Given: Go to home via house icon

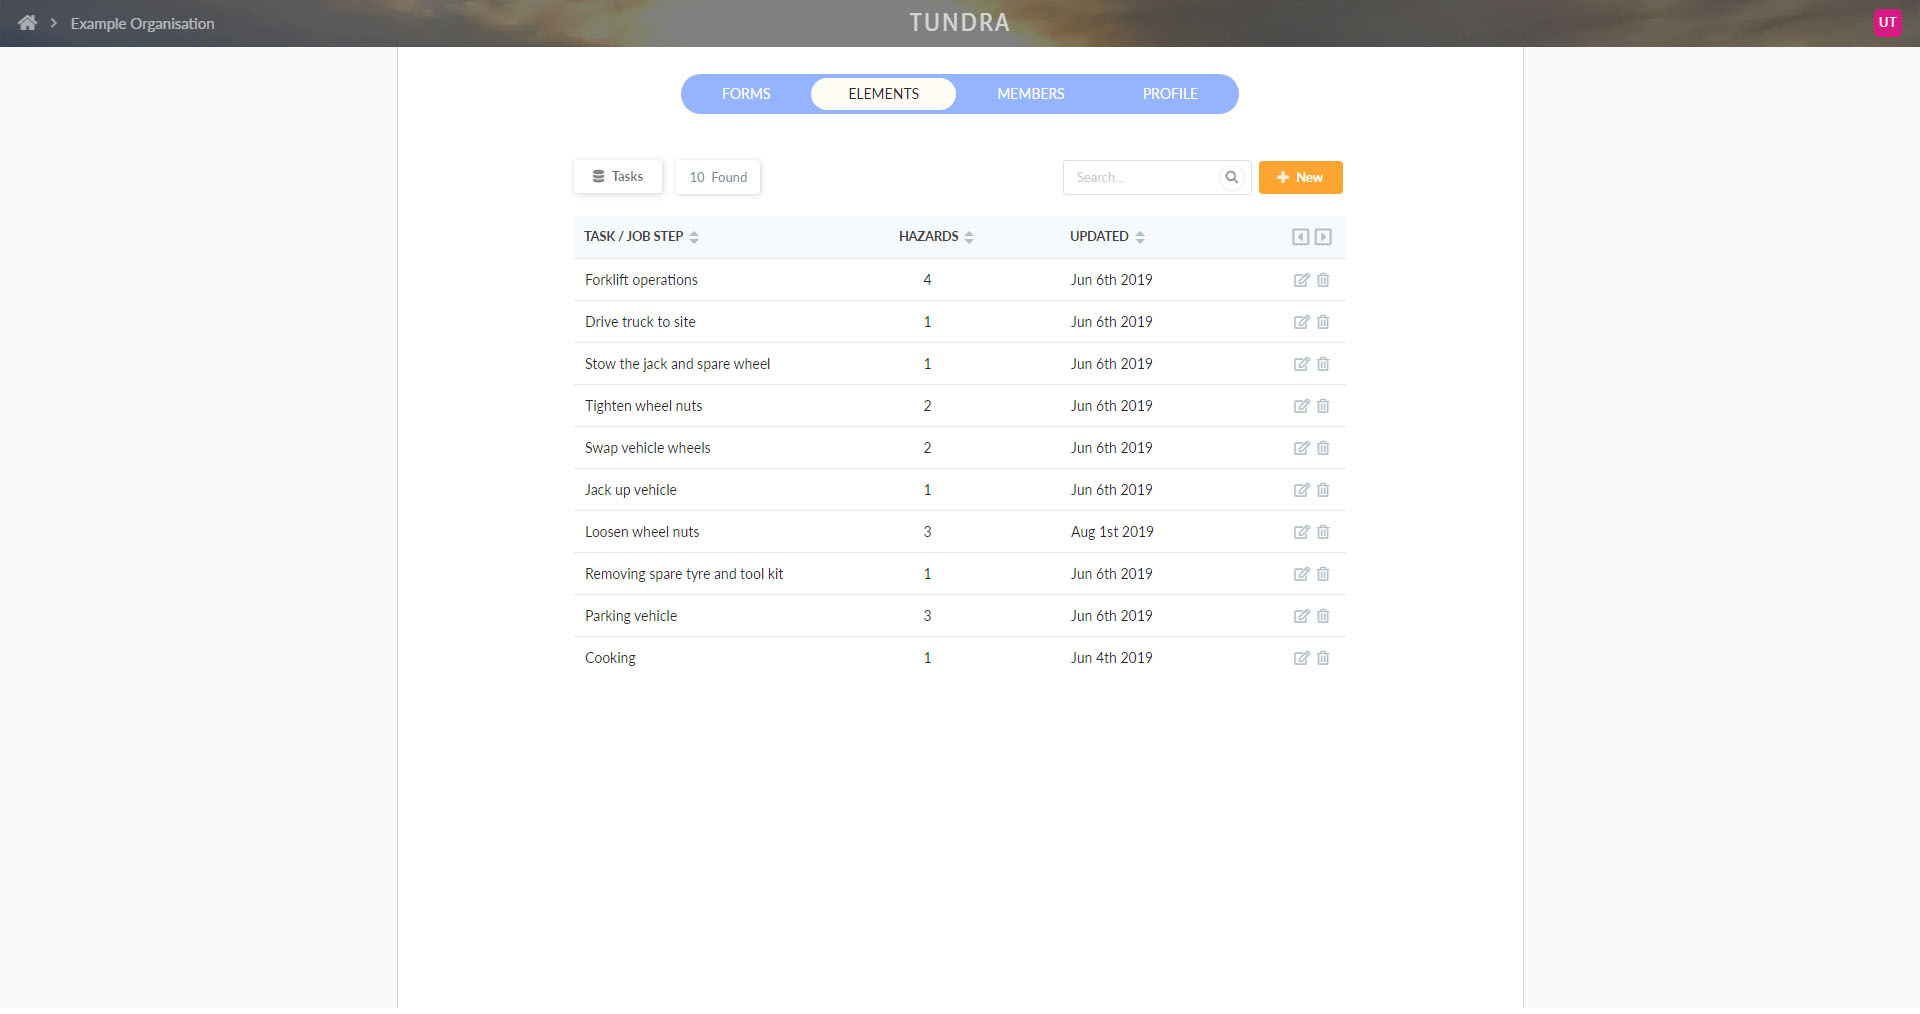Looking at the screenshot, I should pyautogui.click(x=27, y=22).
